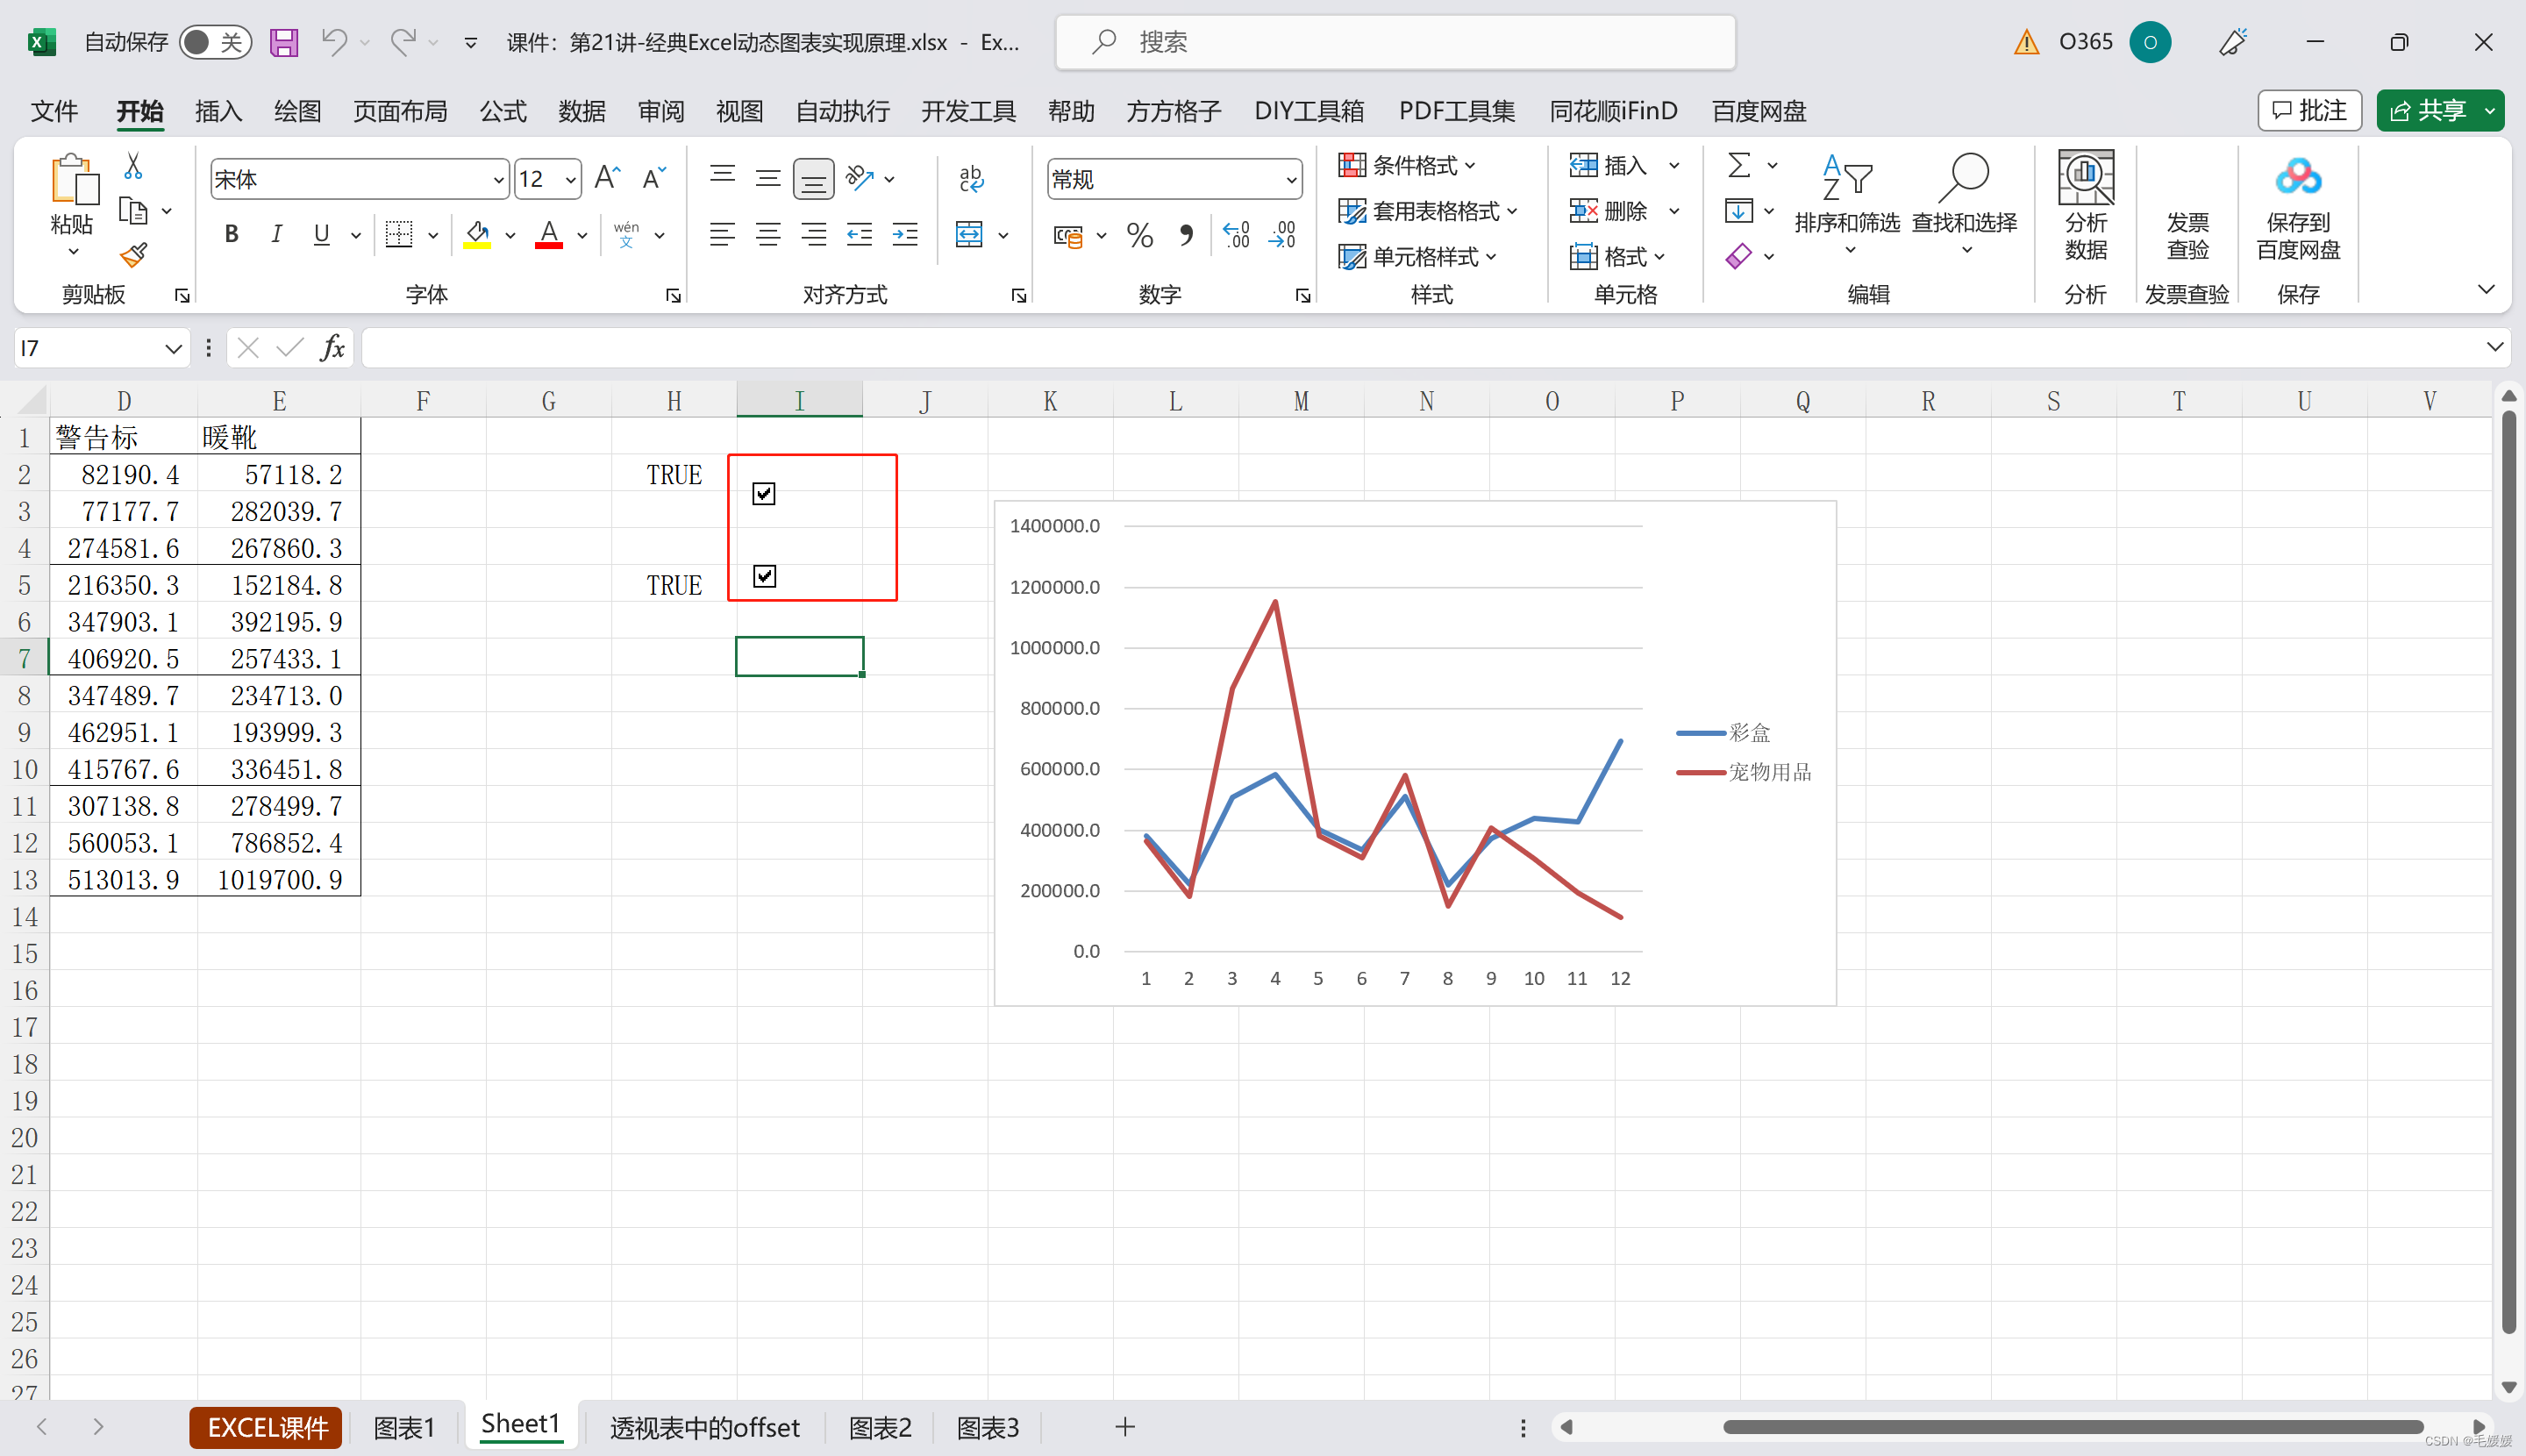The image size is (2526, 1456).
Task: Open the font size dropdown showing 12
Action: [x=570, y=180]
